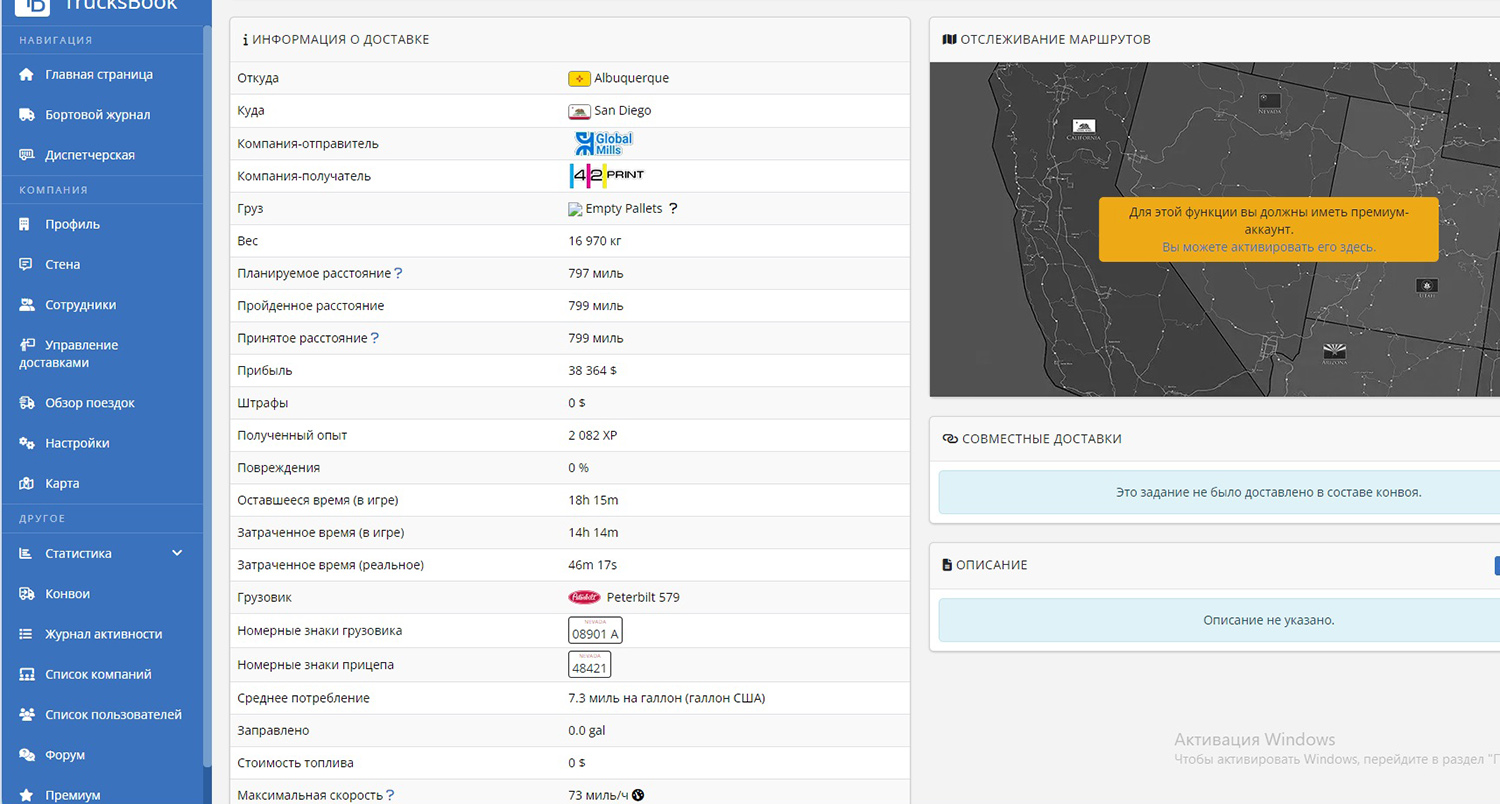The image size is (1500, 804).
Task: Click the truck icon beside Обзор поездок
Action: point(27,403)
